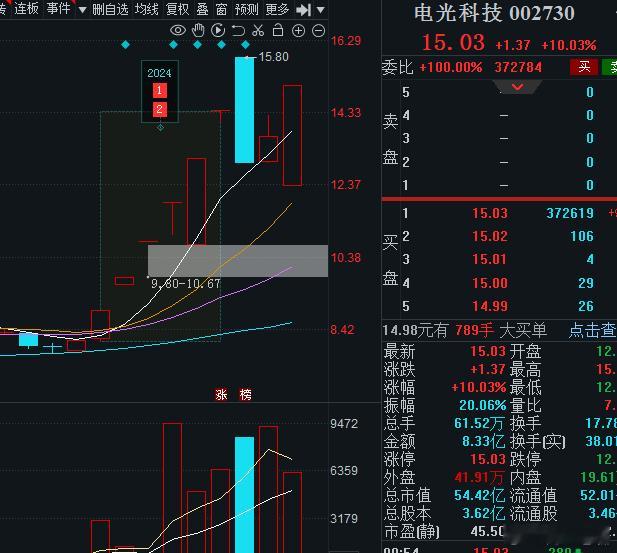The width and height of the screenshot is (617, 553).
Task: Zoom out with the minus circle icon
Action: coord(318,31)
